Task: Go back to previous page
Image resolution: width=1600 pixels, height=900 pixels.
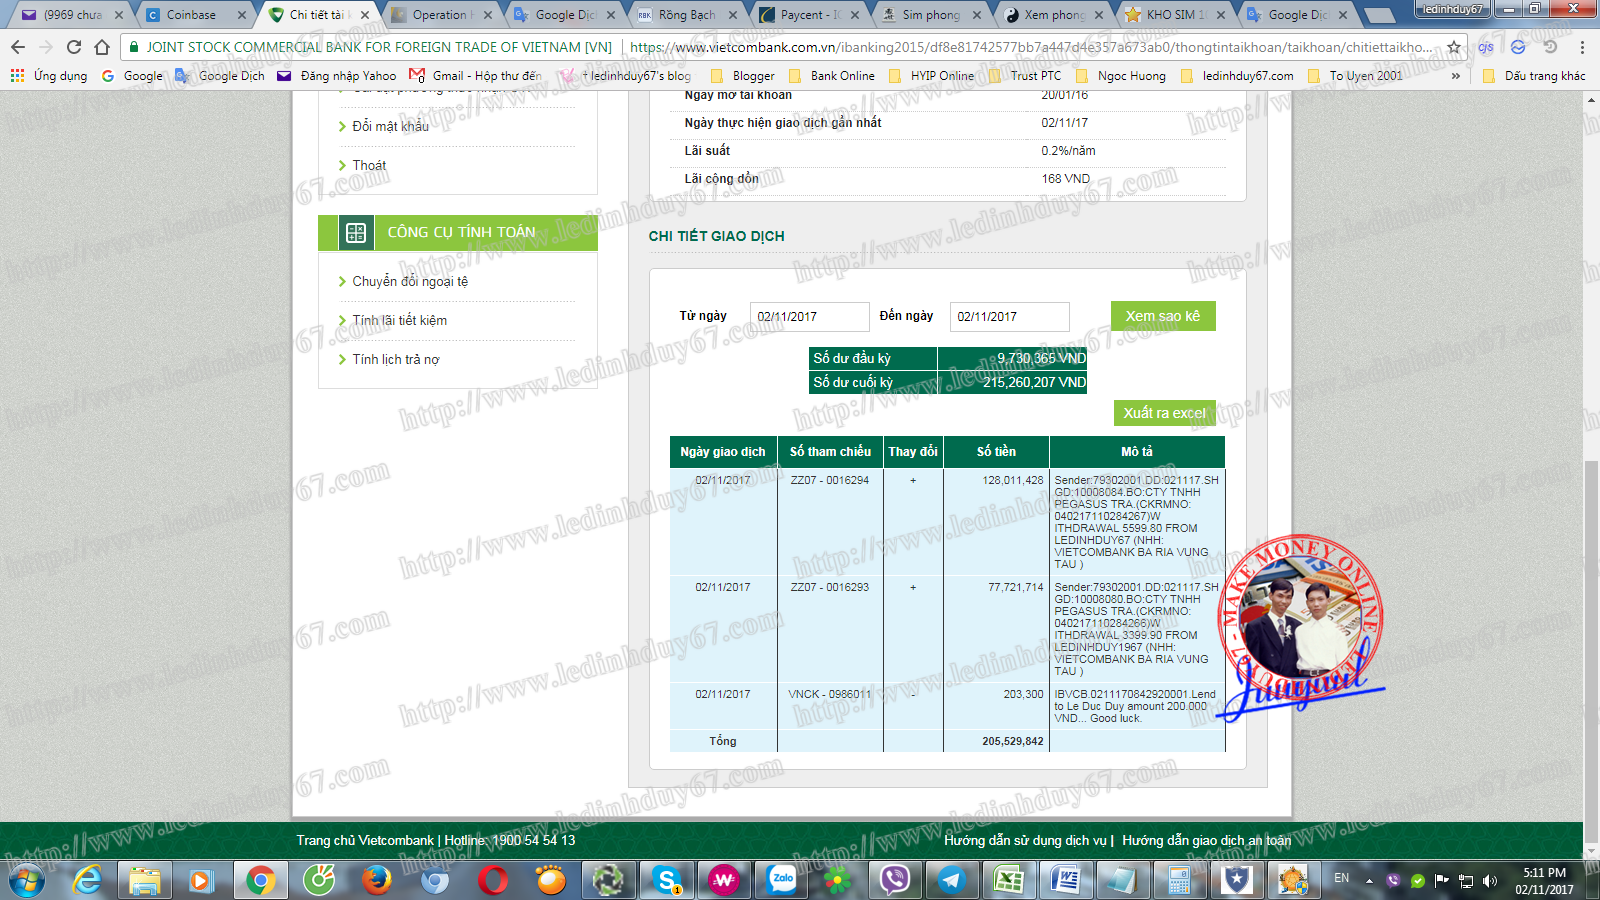Action: (18, 47)
